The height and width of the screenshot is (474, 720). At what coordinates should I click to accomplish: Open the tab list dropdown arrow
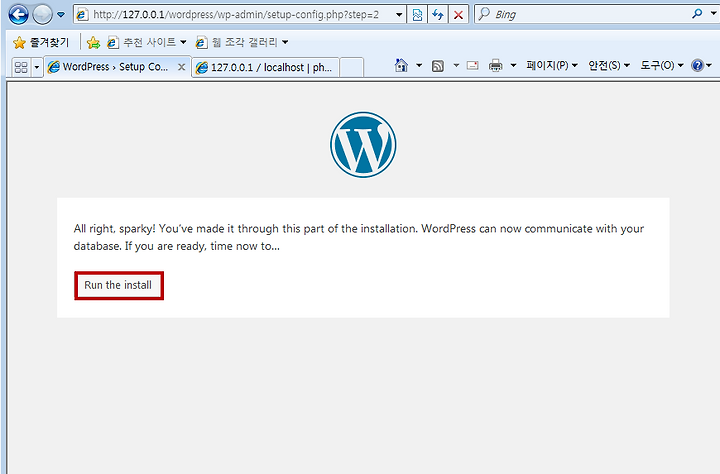pyautogui.click(x=37, y=68)
